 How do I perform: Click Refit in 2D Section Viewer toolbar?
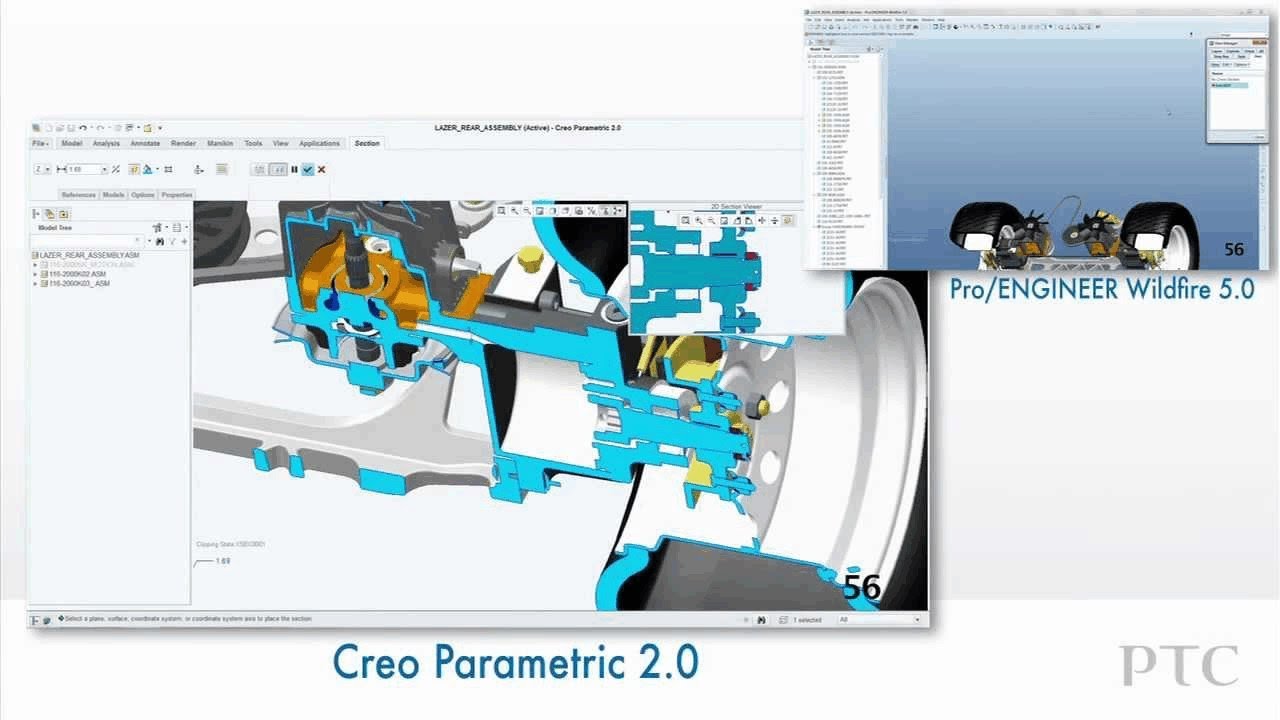tap(685, 220)
